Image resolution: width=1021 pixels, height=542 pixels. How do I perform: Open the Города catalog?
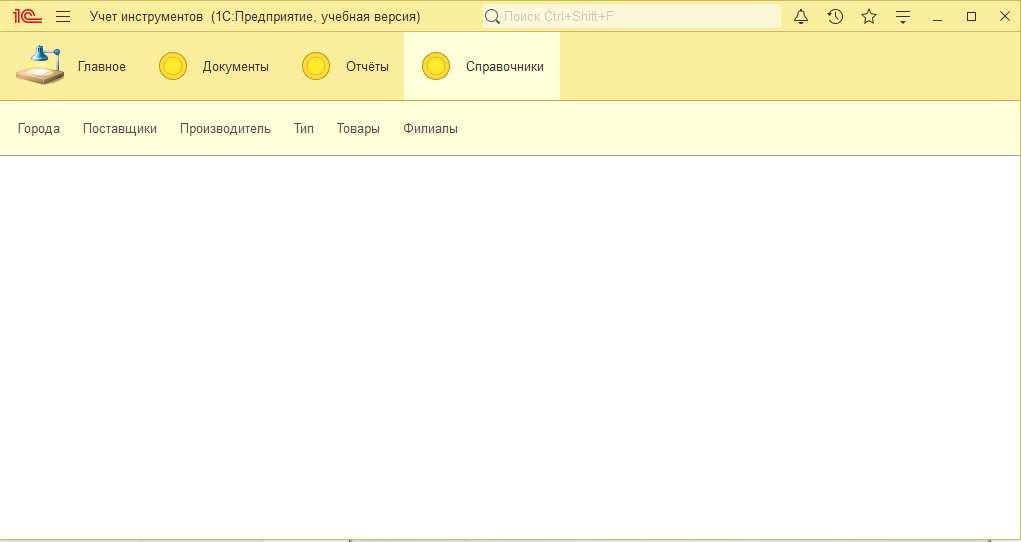click(39, 128)
